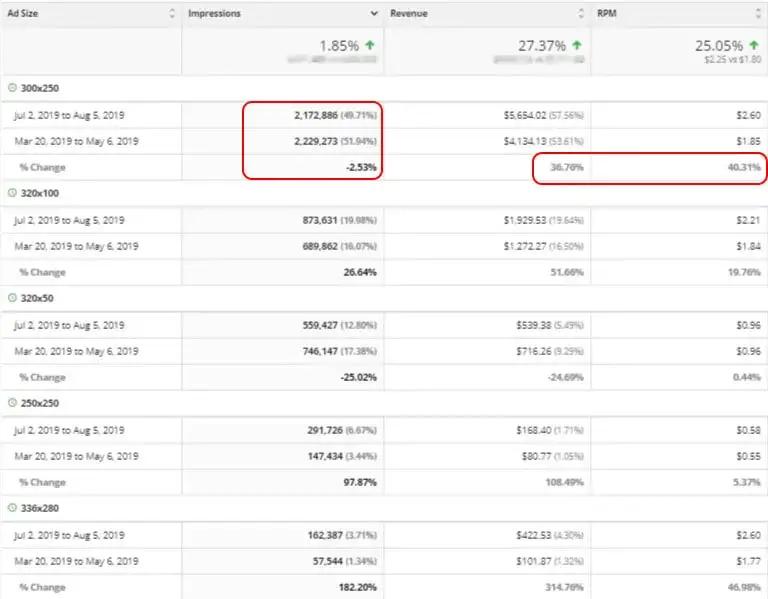
Task: Click the 40.31% RPM change
Action: click(x=744, y=167)
